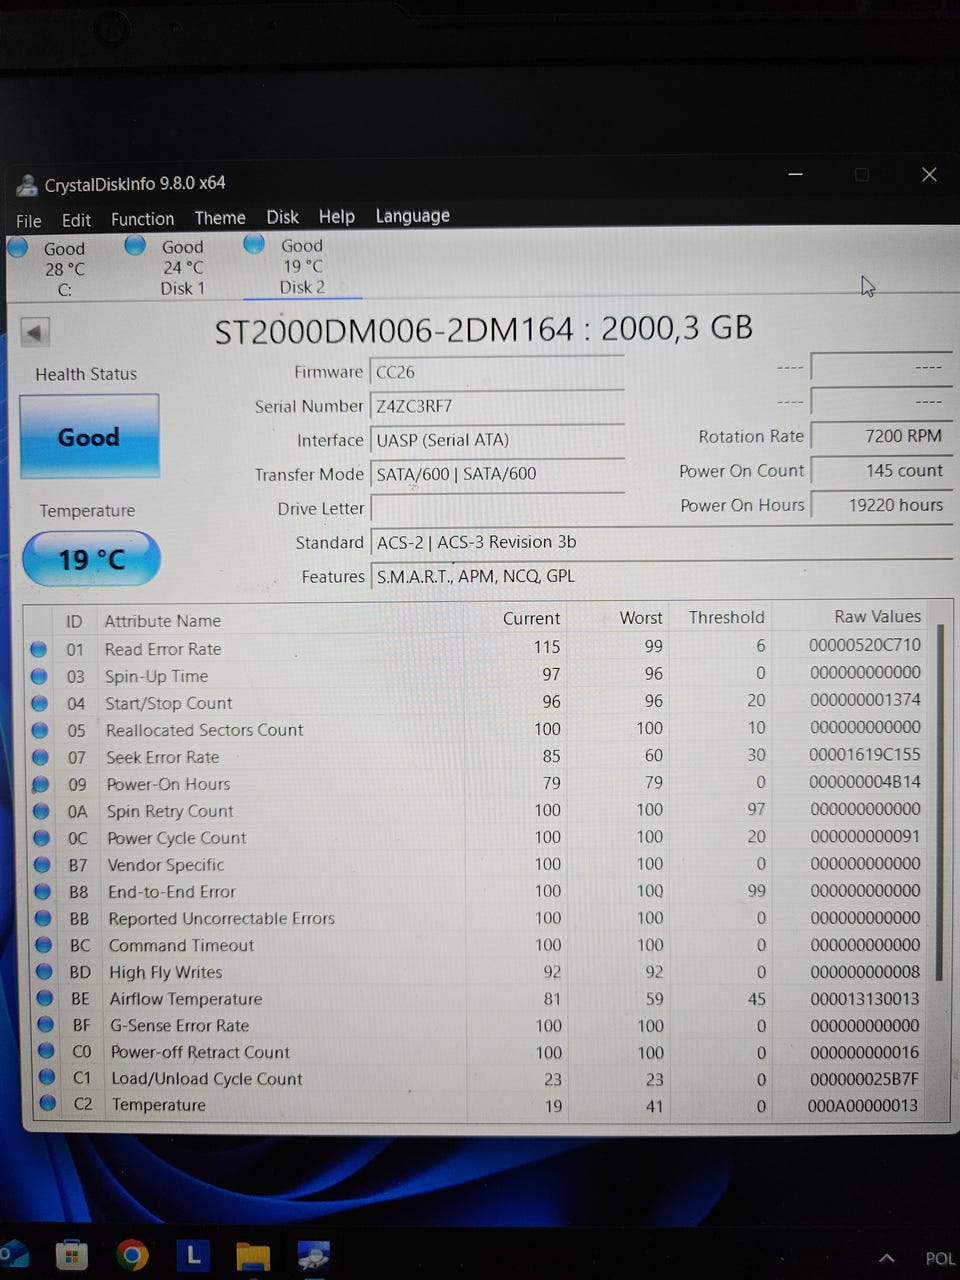Click status dot for Power-off Retract Count
Image resolution: width=960 pixels, height=1280 pixels.
coord(46,1051)
